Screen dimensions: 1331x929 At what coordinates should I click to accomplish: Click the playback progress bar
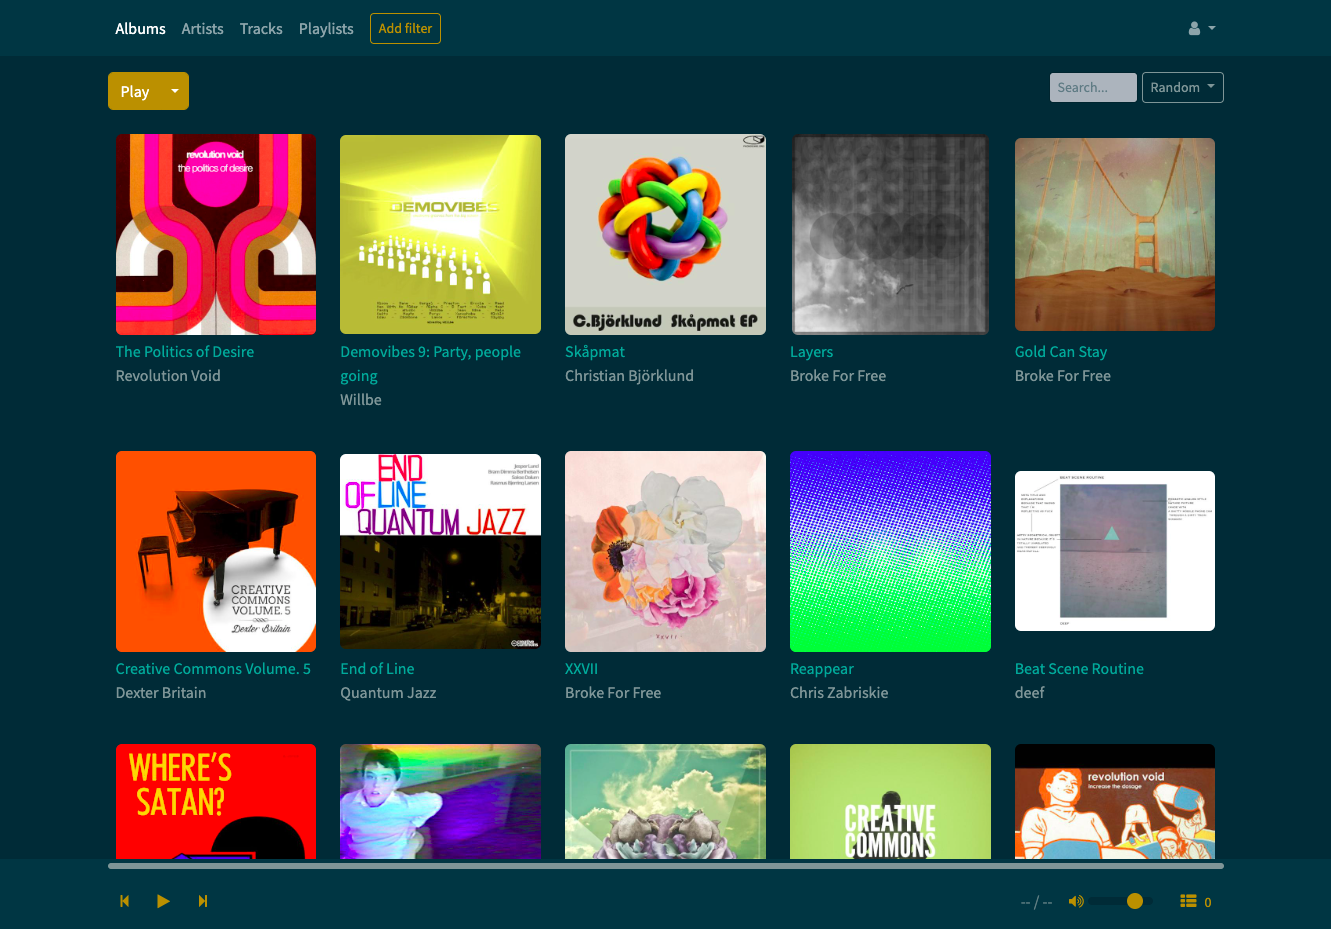(666, 866)
